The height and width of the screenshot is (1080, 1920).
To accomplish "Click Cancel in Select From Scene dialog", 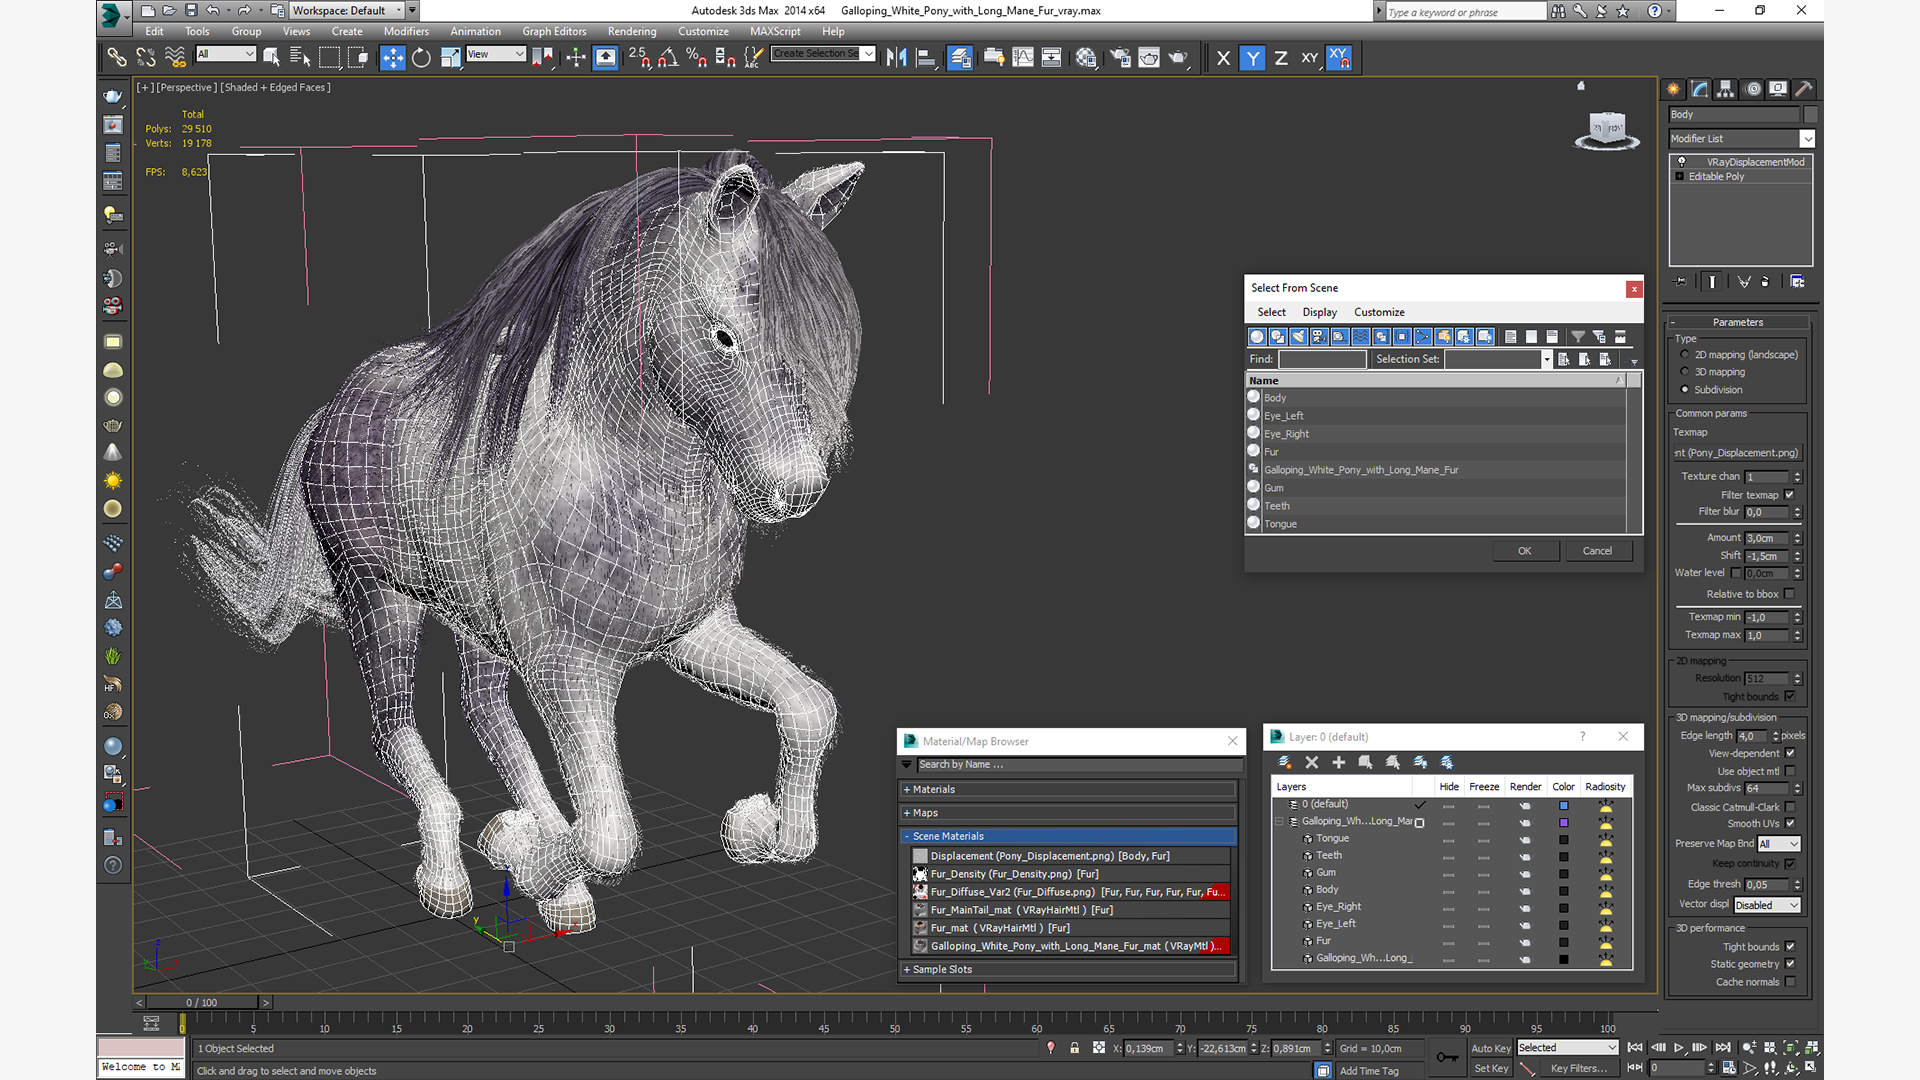I will pyautogui.click(x=1597, y=551).
